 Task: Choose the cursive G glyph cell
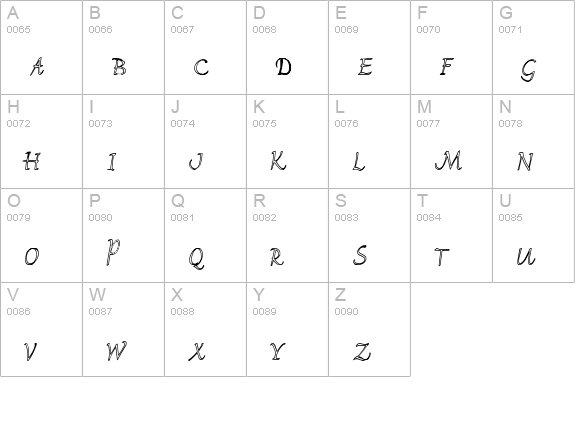pos(534,47)
